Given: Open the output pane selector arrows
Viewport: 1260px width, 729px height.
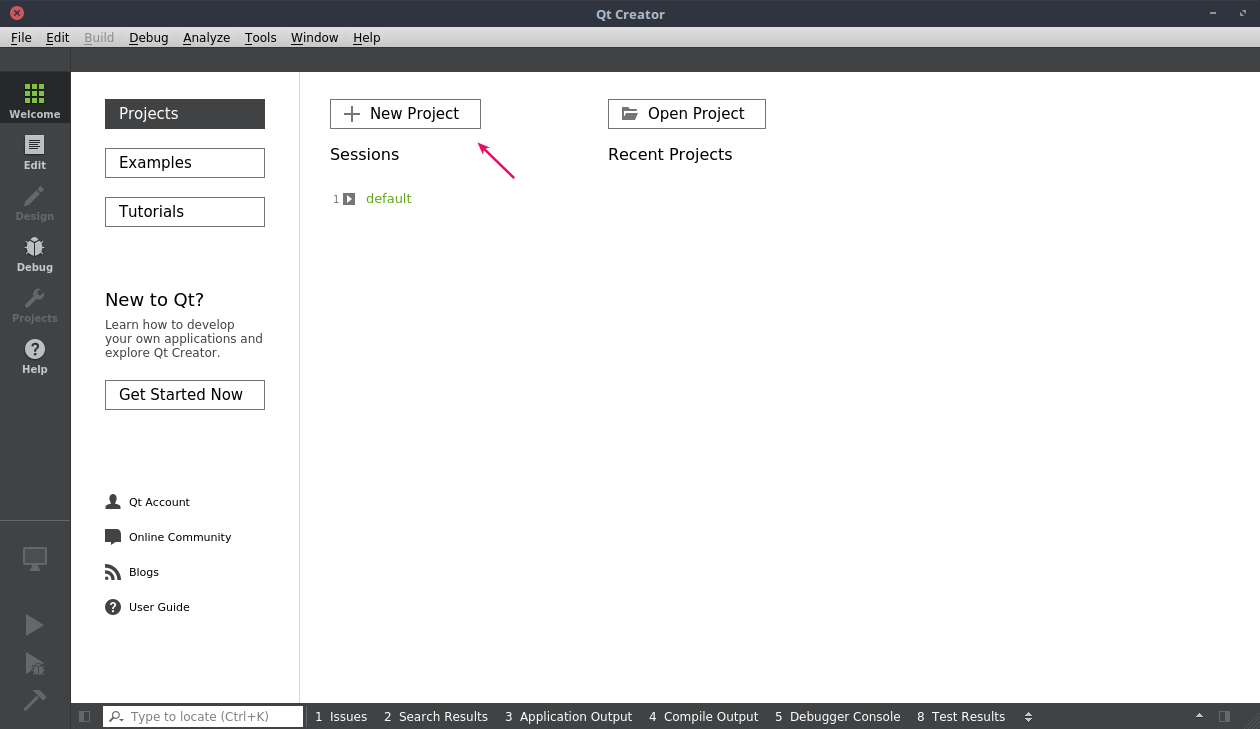Looking at the screenshot, I should pos(1029,716).
